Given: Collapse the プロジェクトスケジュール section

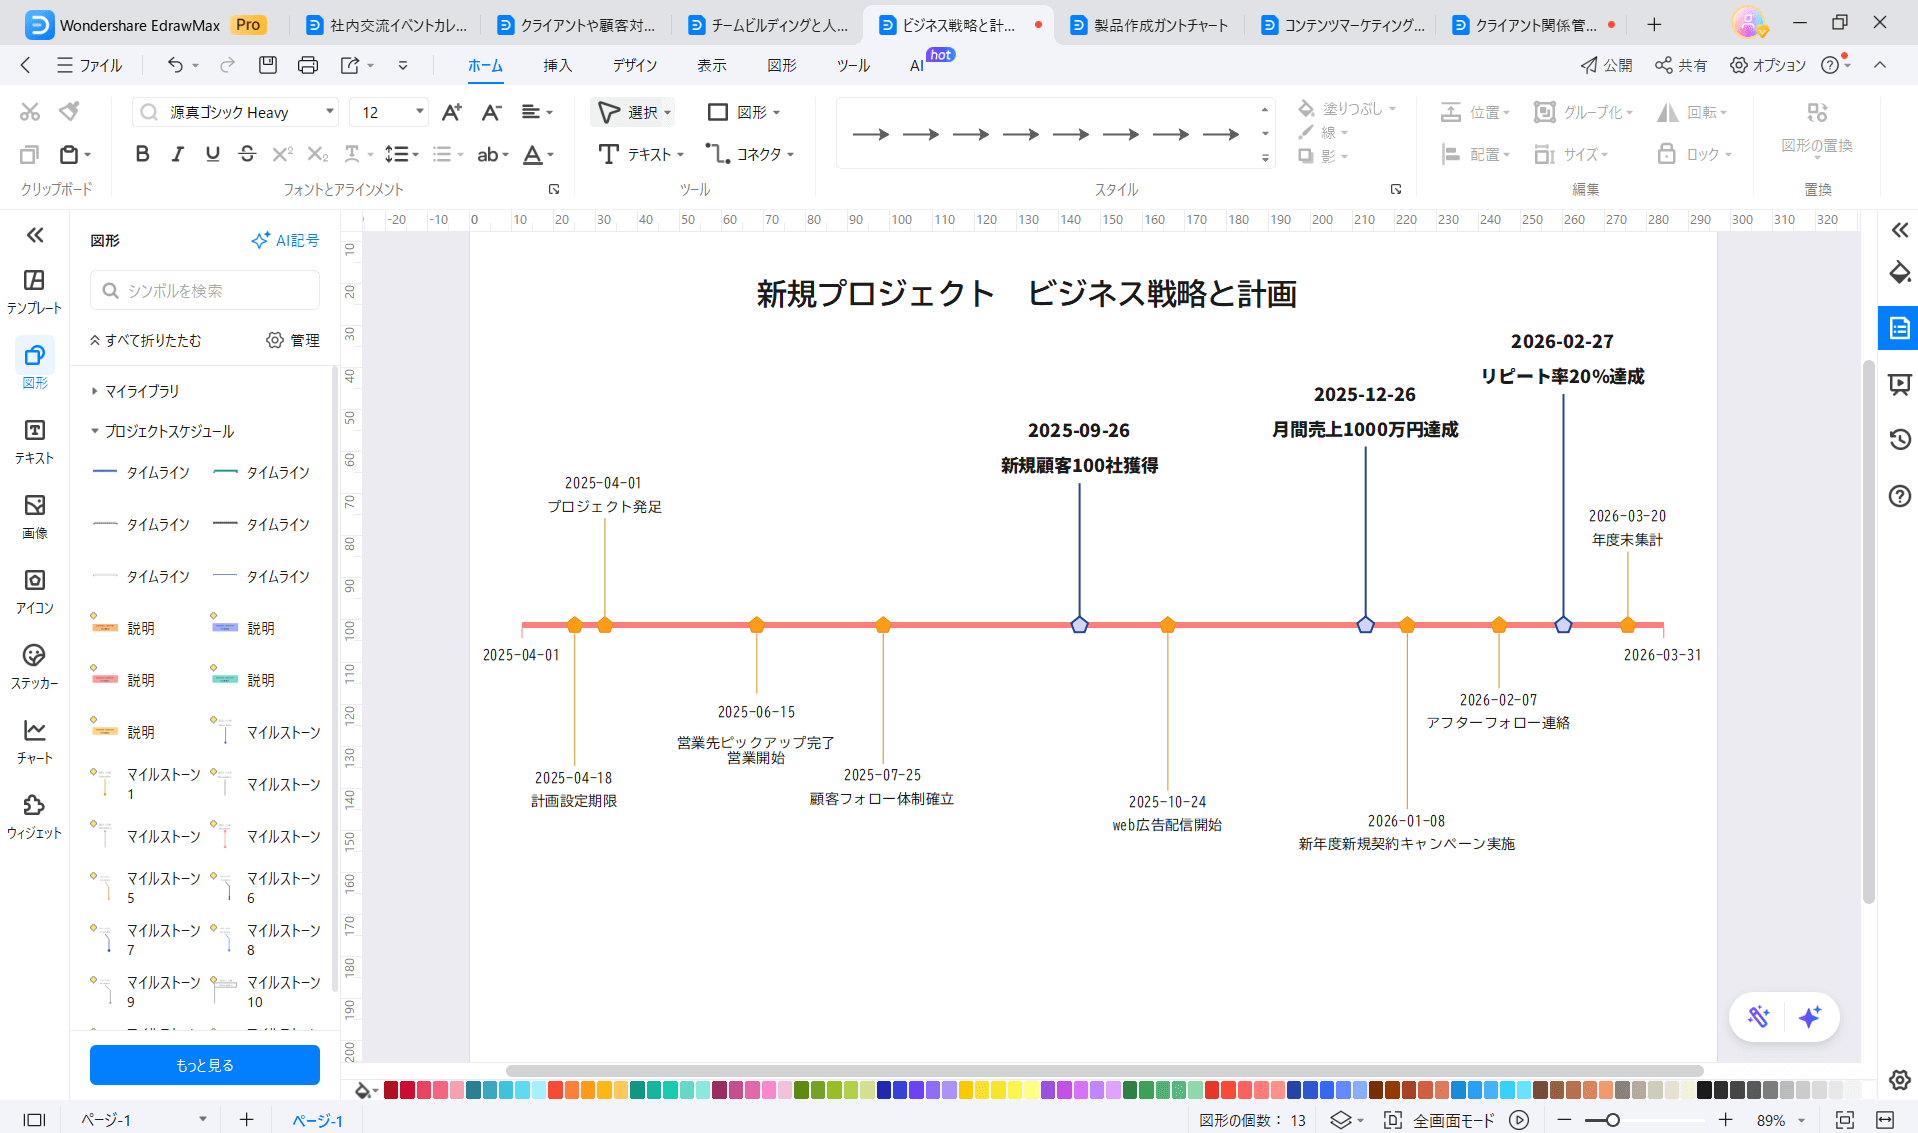Looking at the screenshot, I should click(x=95, y=431).
